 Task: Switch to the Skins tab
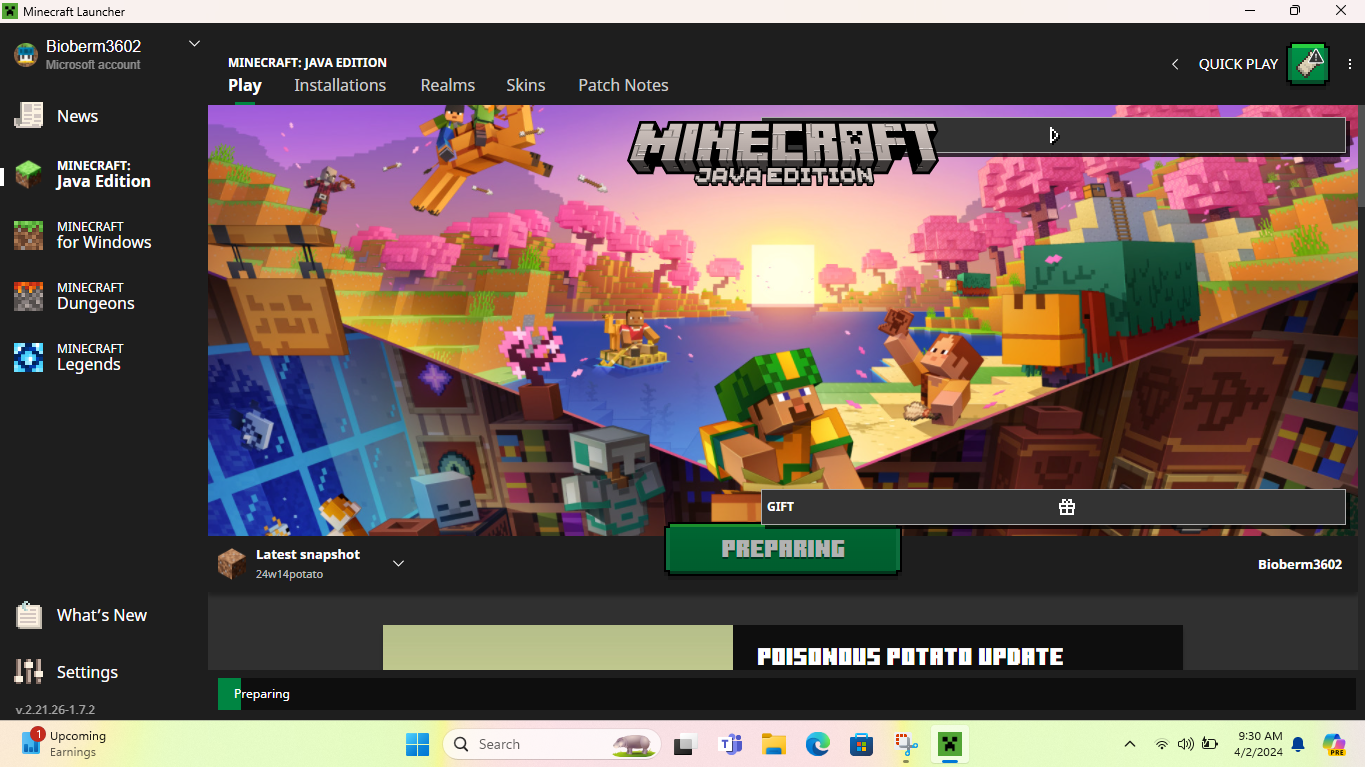click(x=525, y=86)
